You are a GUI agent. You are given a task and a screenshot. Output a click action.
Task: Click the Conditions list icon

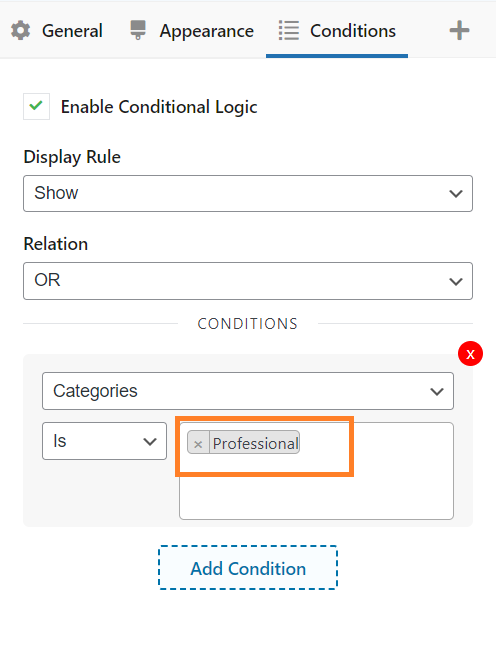(x=288, y=31)
